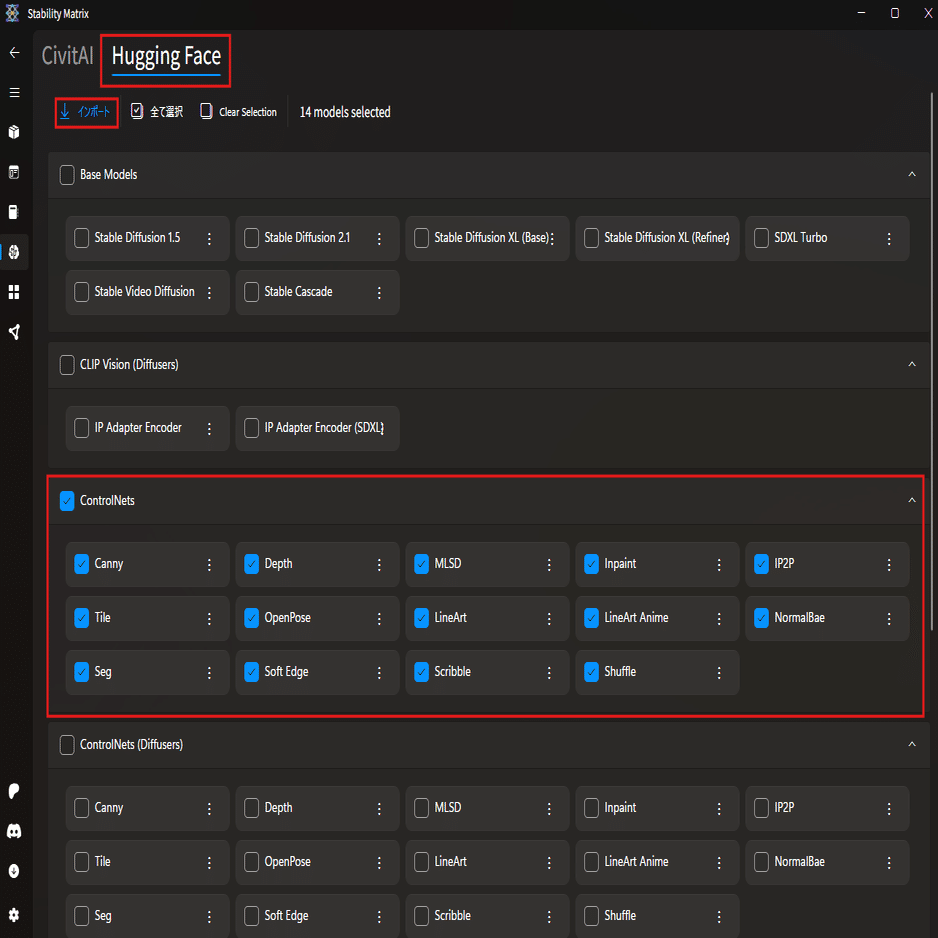
Task: Open the menu dots for ControlNets MLSD
Action: click(549, 565)
